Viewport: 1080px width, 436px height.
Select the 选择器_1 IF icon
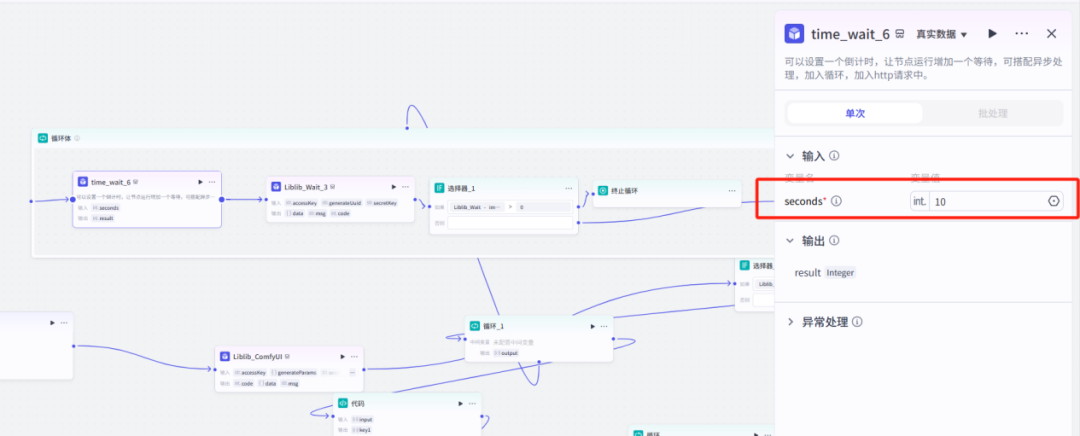tap(439, 187)
